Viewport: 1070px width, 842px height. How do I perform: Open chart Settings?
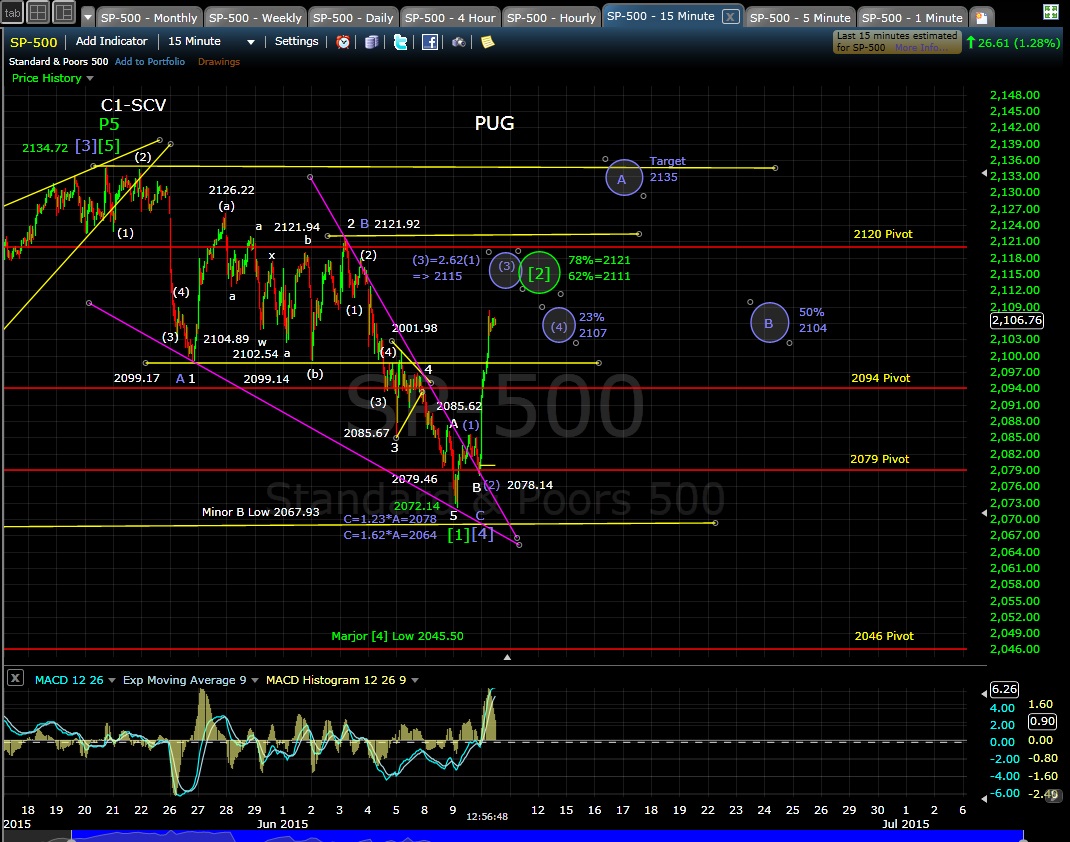[x=296, y=41]
